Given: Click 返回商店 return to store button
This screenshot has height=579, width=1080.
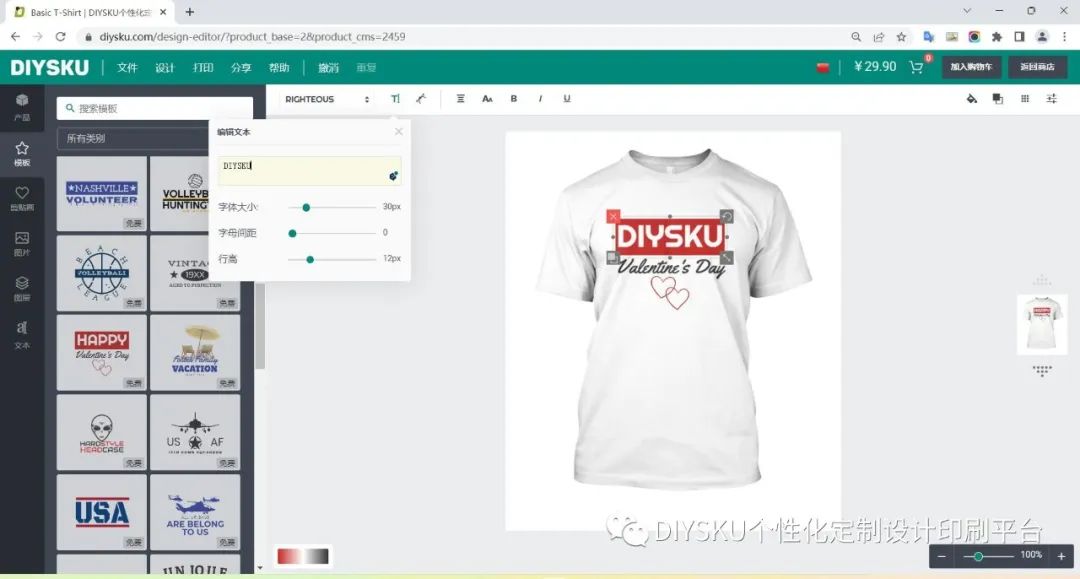Looking at the screenshot, I should [1037, 67].
